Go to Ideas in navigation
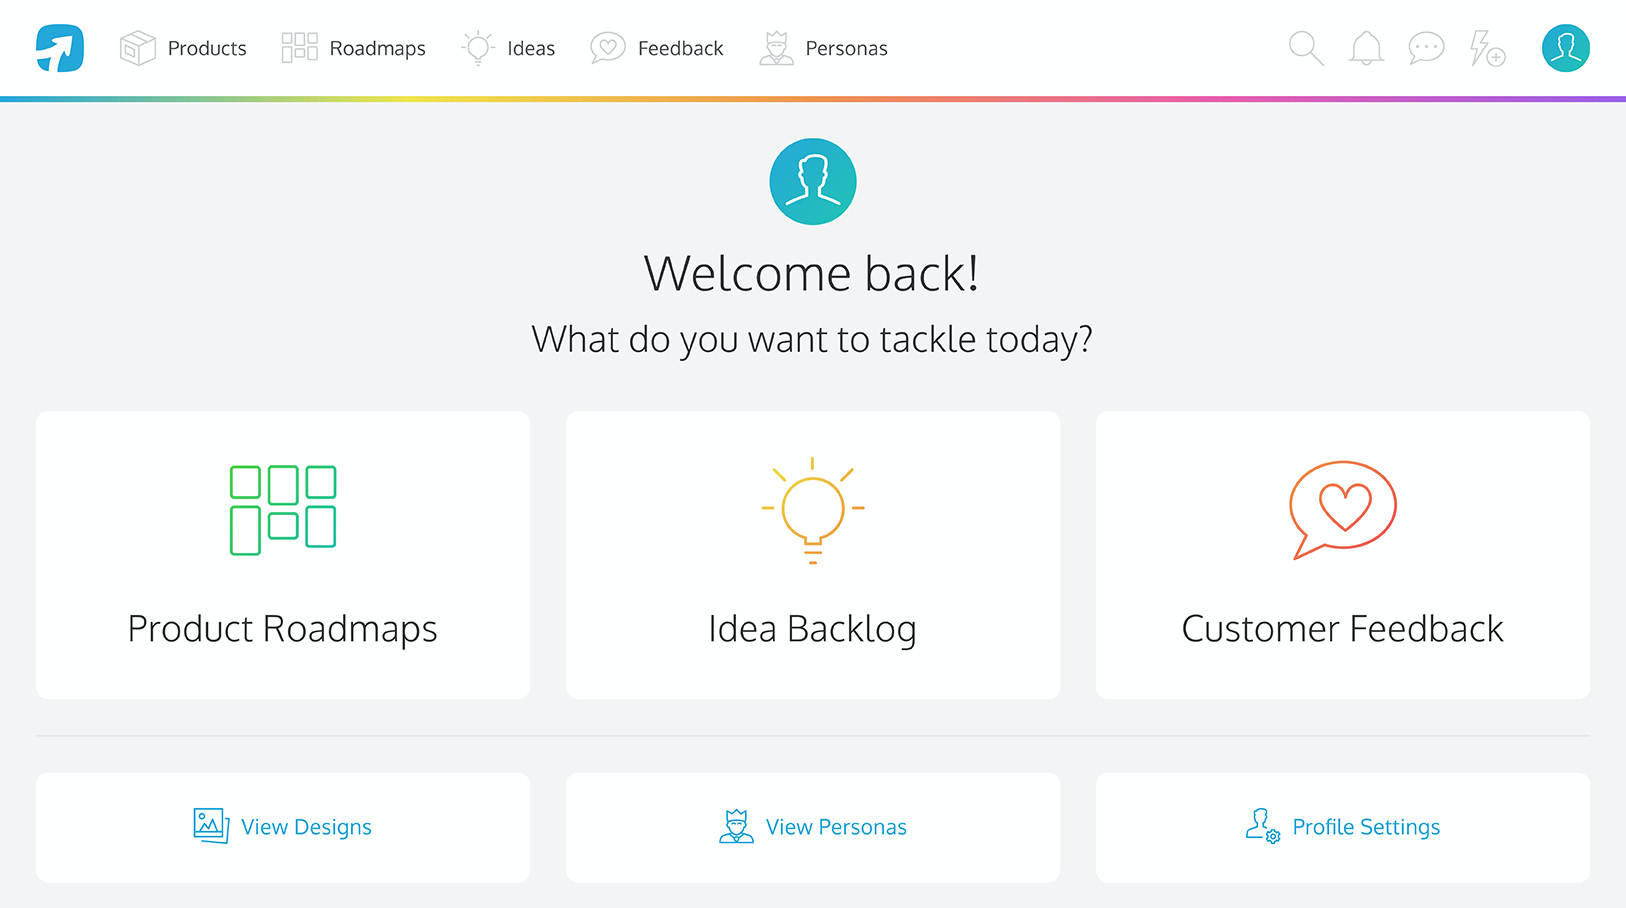The width and height of the screenshot is (1626, 908). [508, 48]
